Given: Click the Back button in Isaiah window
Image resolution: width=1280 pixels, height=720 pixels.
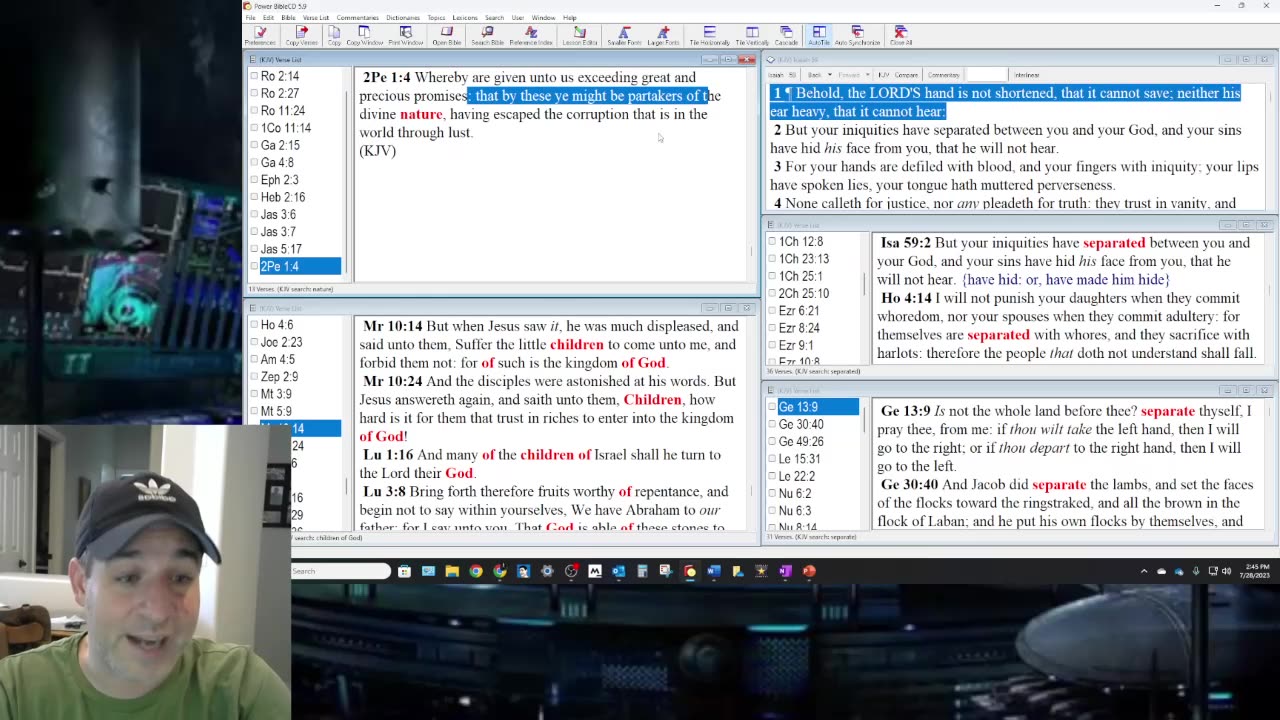Looking at the screenshot, I should [814, 75].
